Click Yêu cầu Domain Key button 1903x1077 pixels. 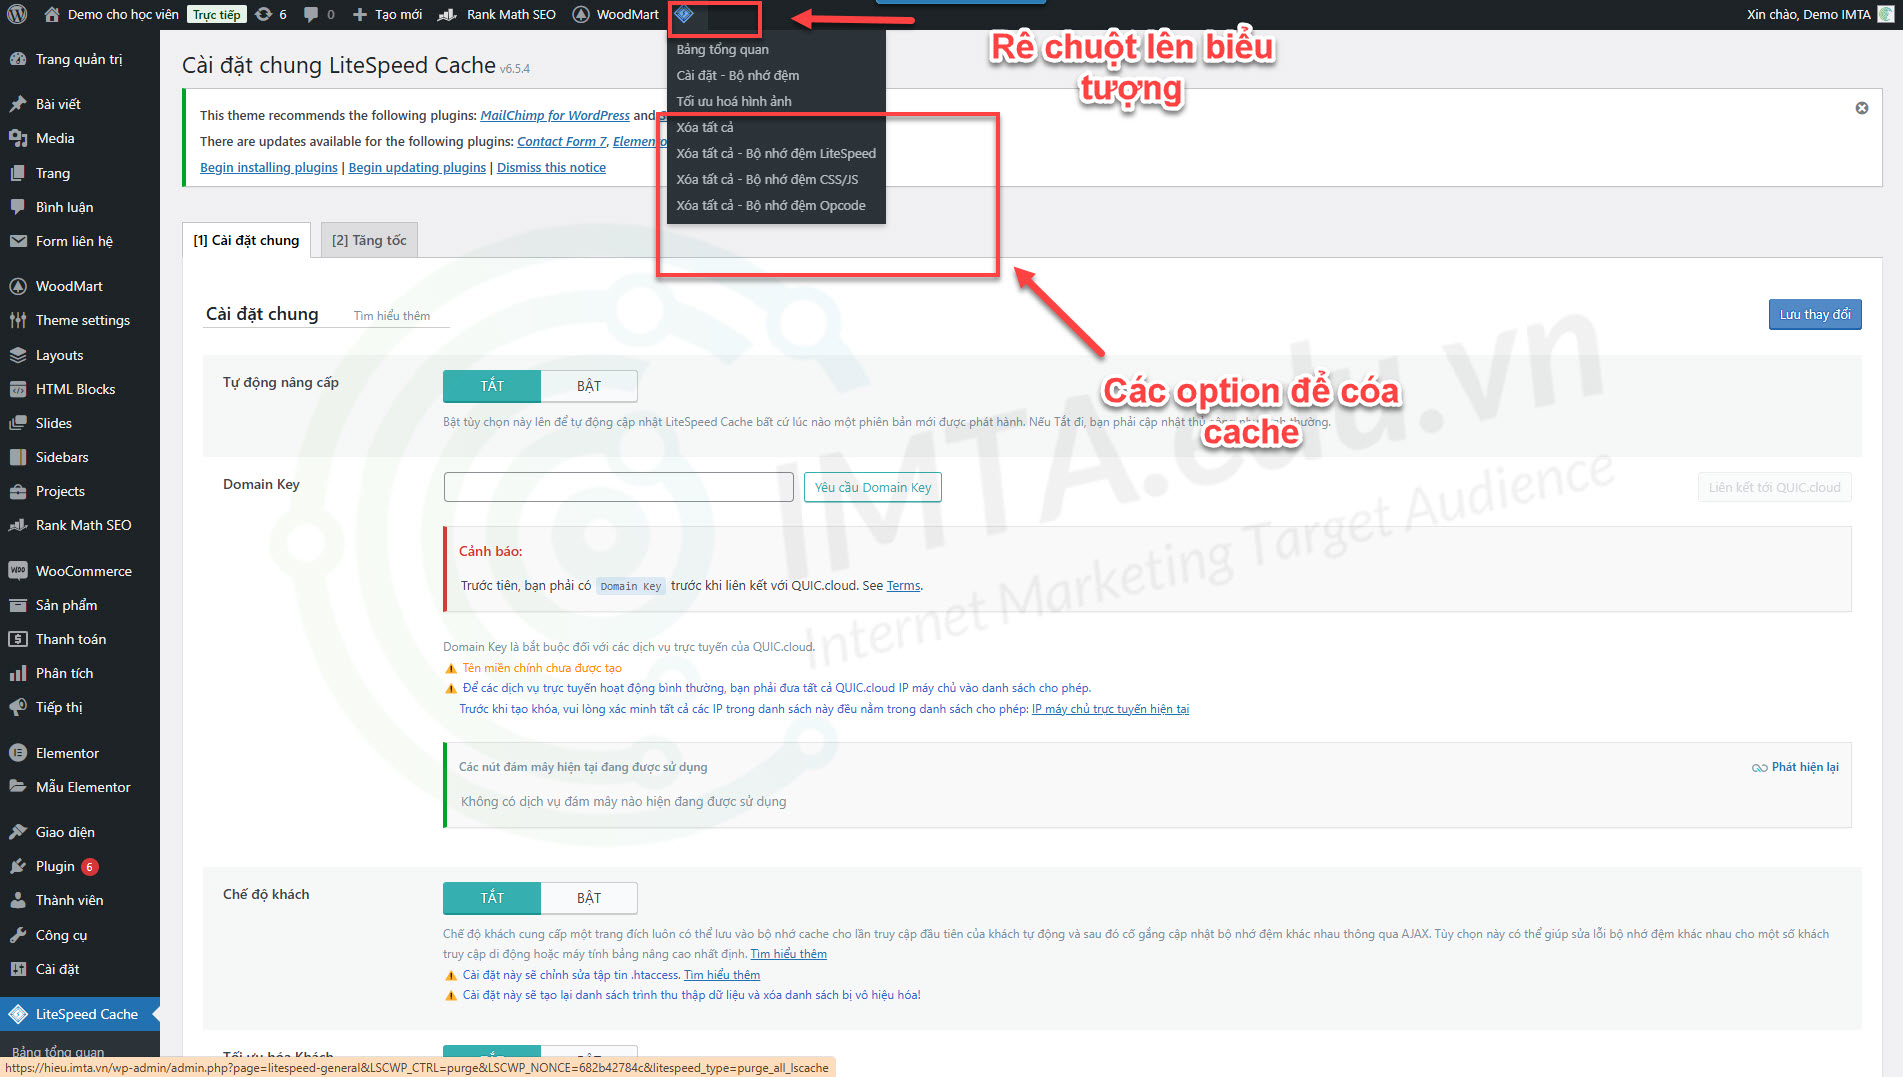[873, 487]
